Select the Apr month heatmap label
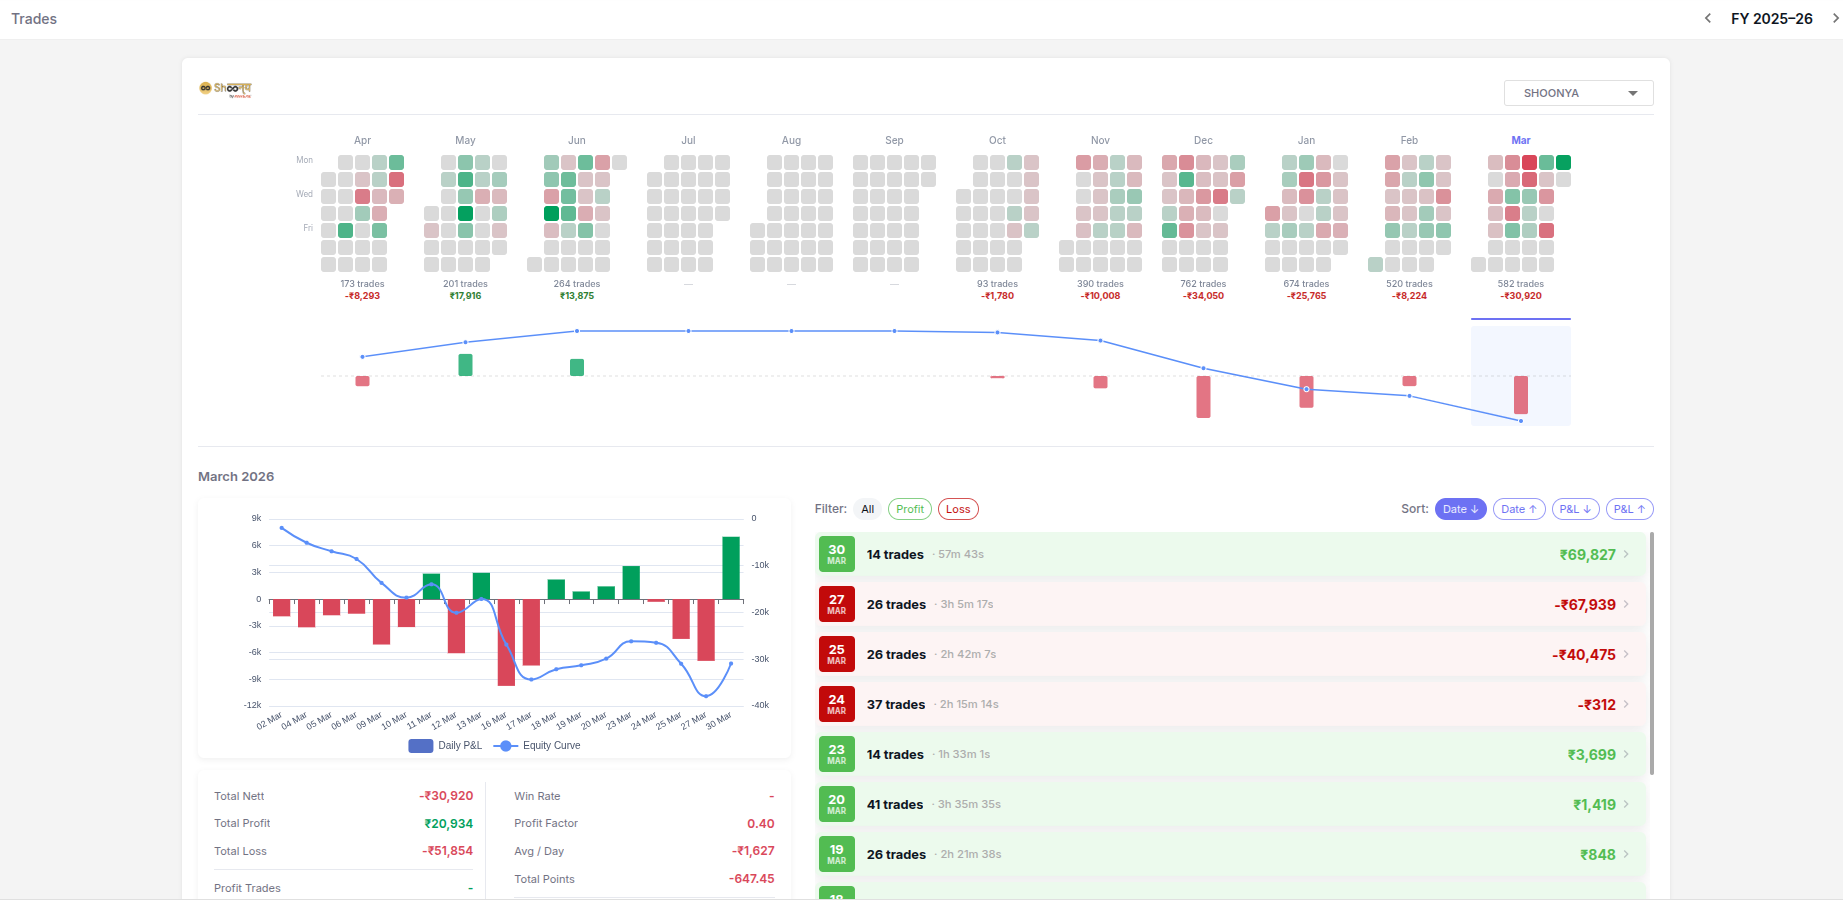 (362, 140)
